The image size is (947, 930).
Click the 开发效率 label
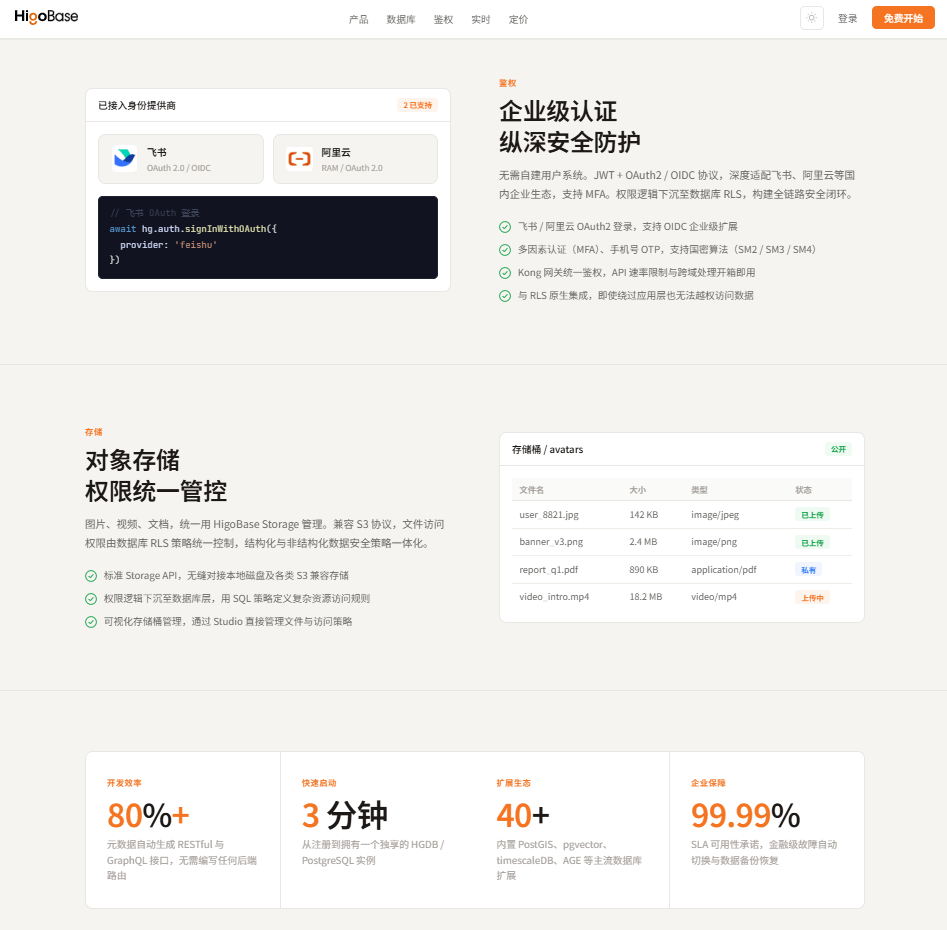(x=124, y=783)
